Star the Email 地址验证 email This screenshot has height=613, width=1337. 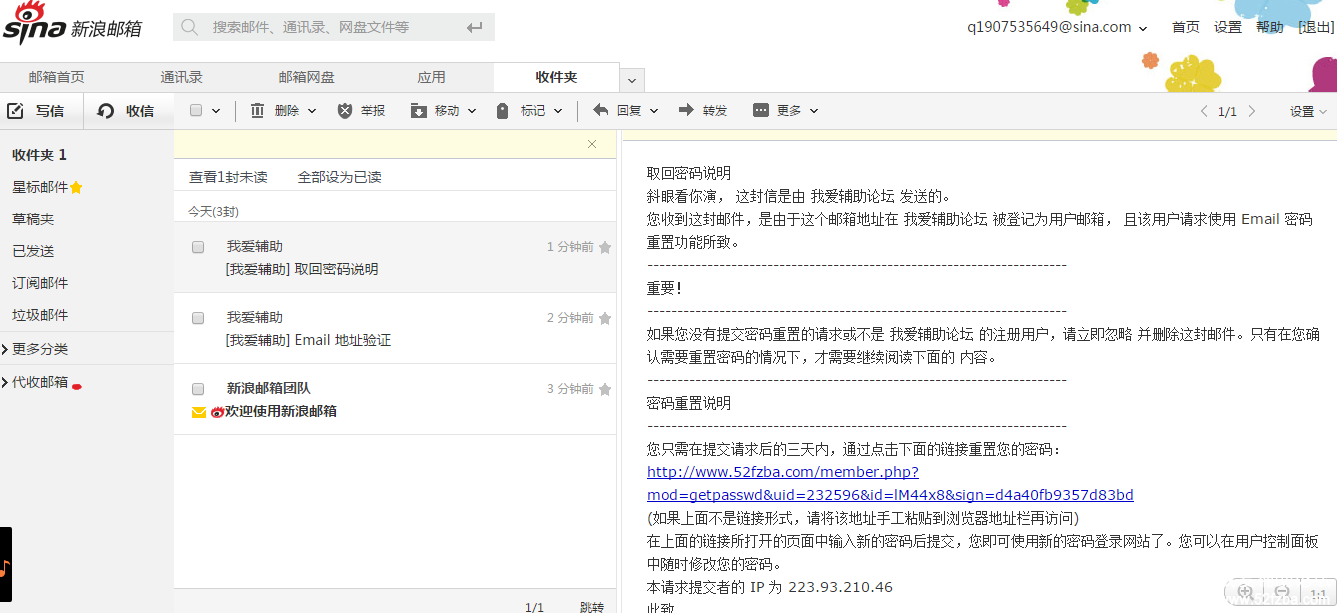[x=605, y=319]
